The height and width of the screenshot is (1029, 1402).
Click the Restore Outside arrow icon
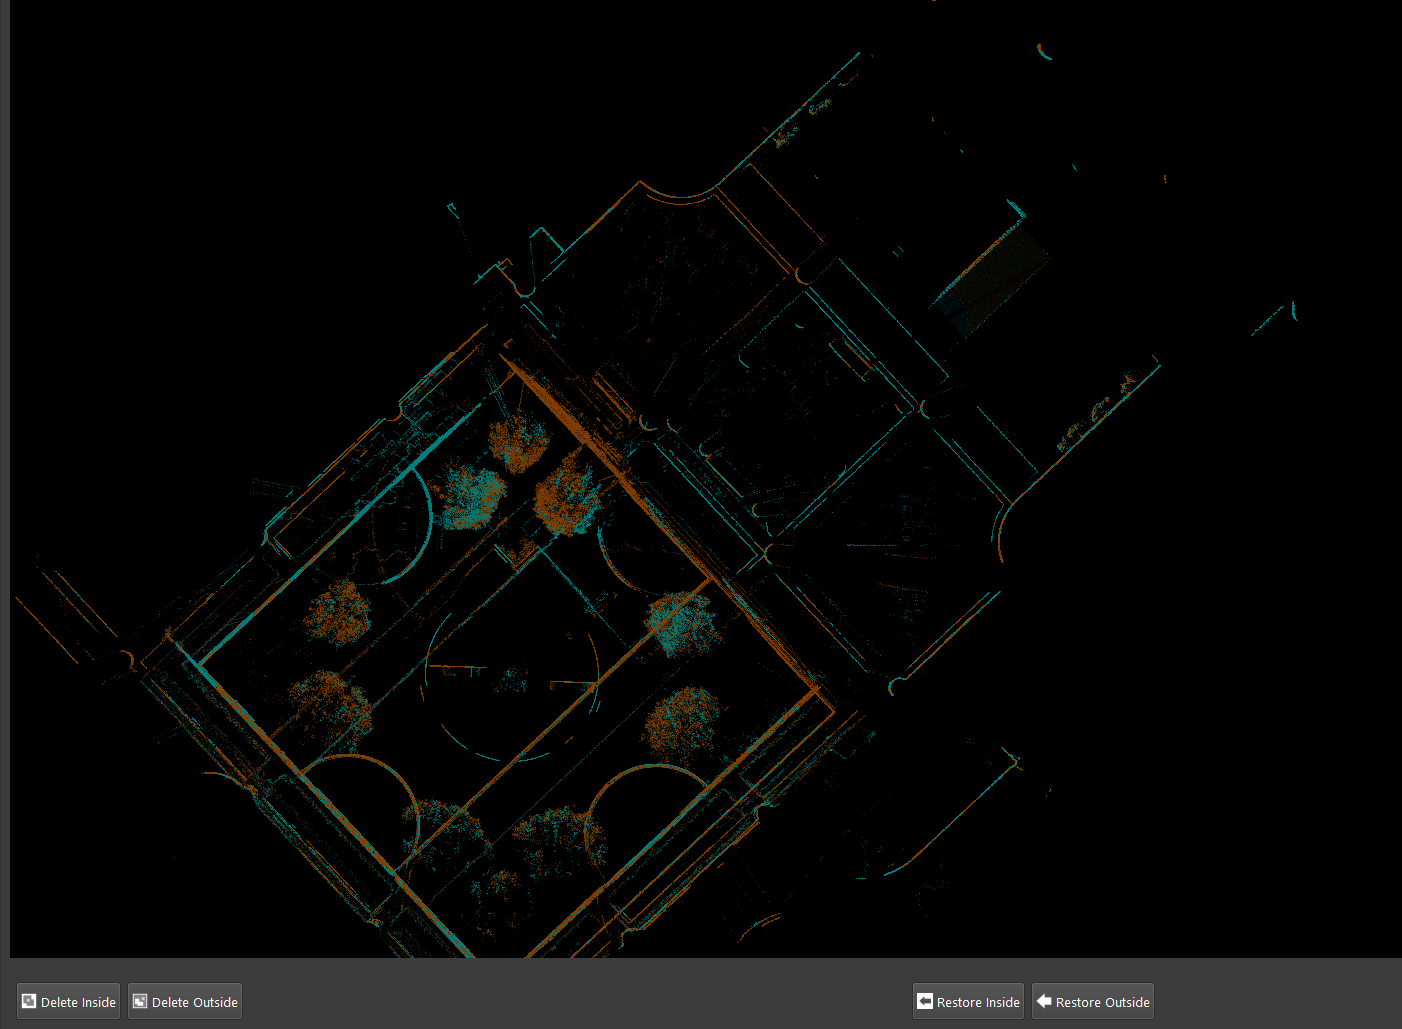[1044, 1001]
